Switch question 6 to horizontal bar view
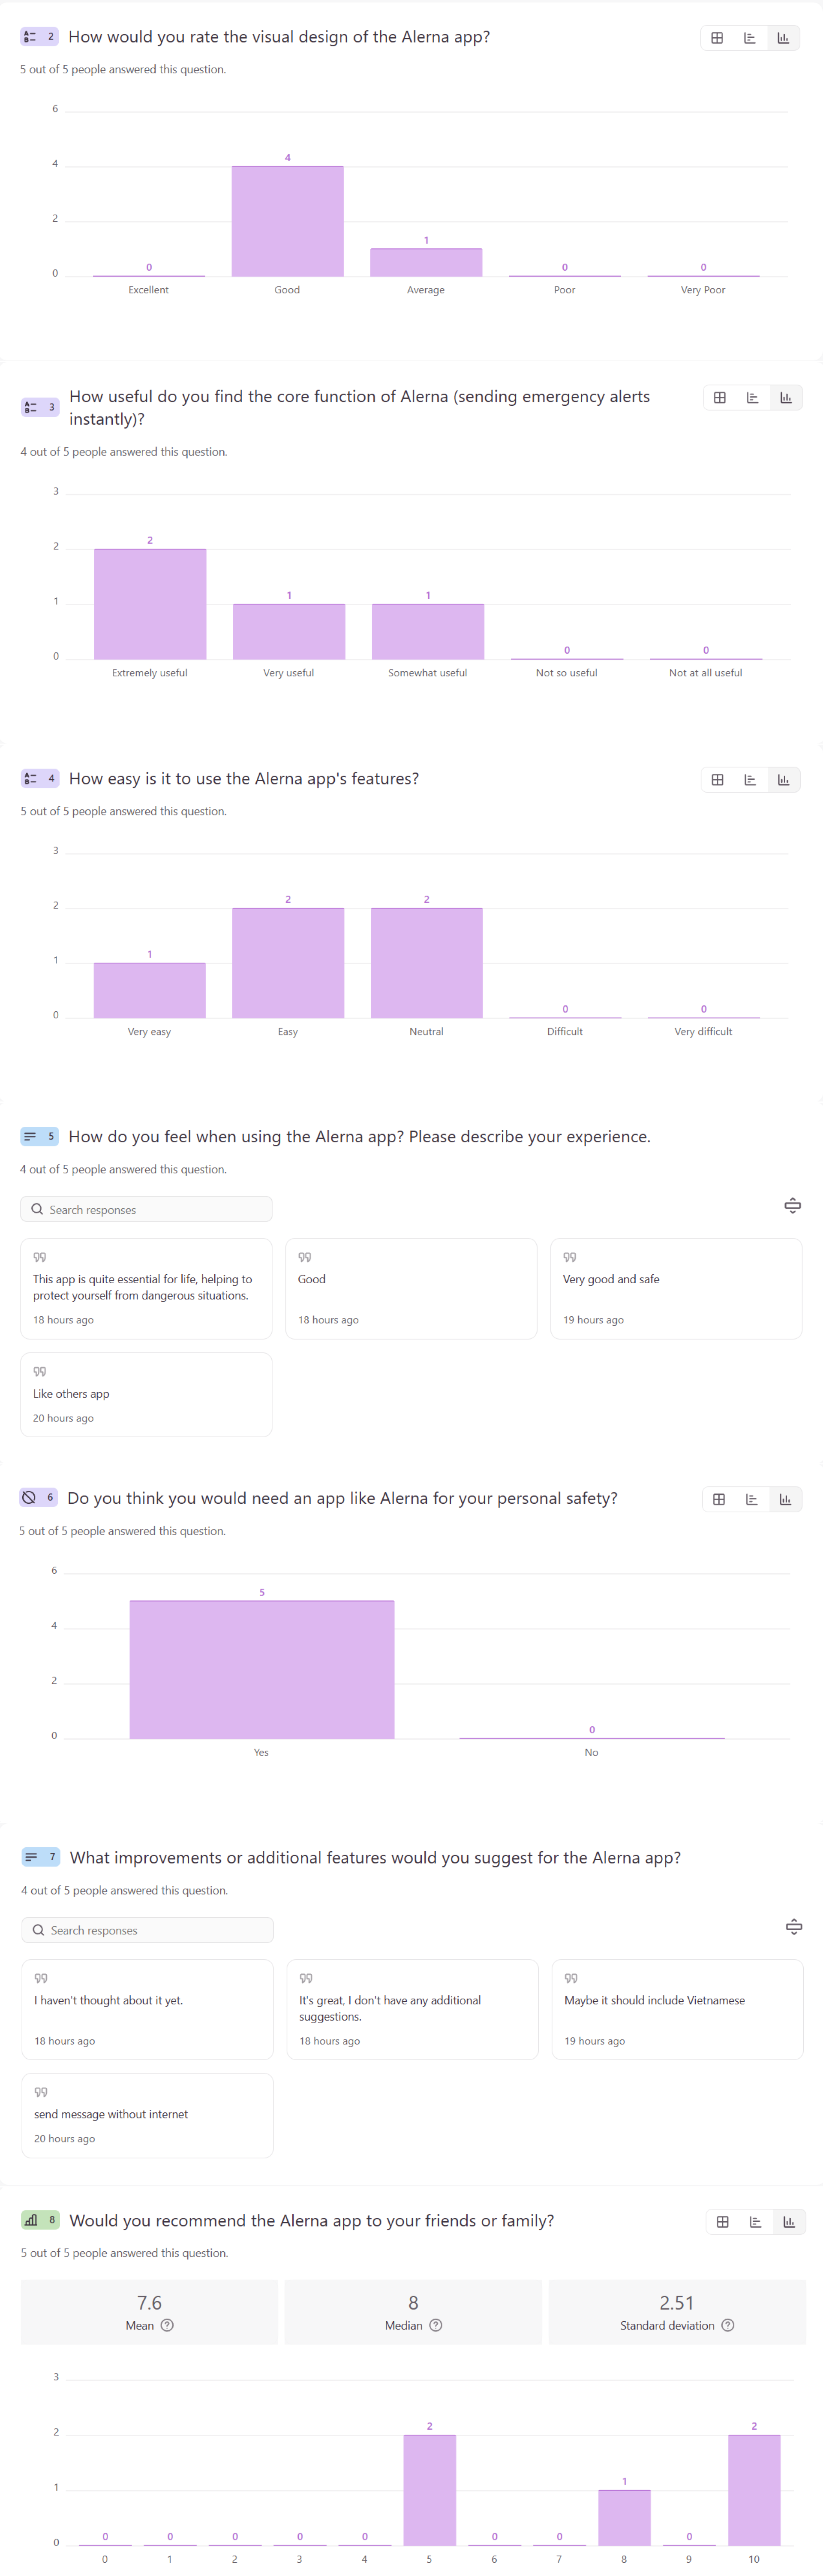This screenshot has height=2576, width=823. click(752, 1499)
